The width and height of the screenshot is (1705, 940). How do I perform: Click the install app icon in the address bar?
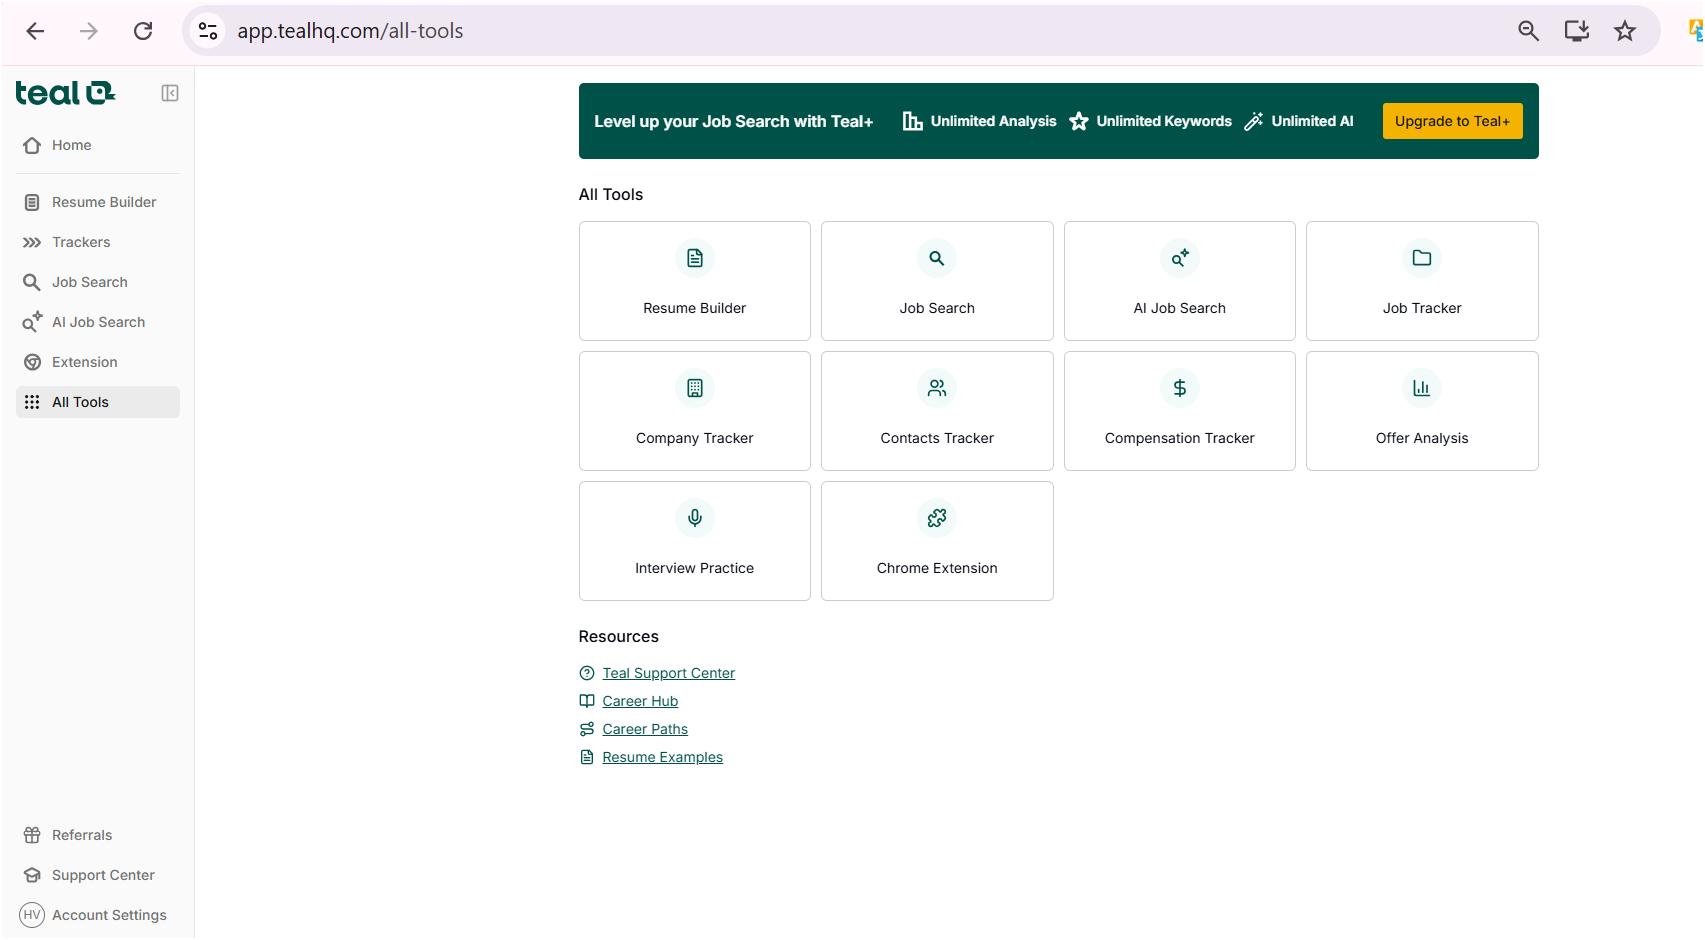[x=1577, y=31]
